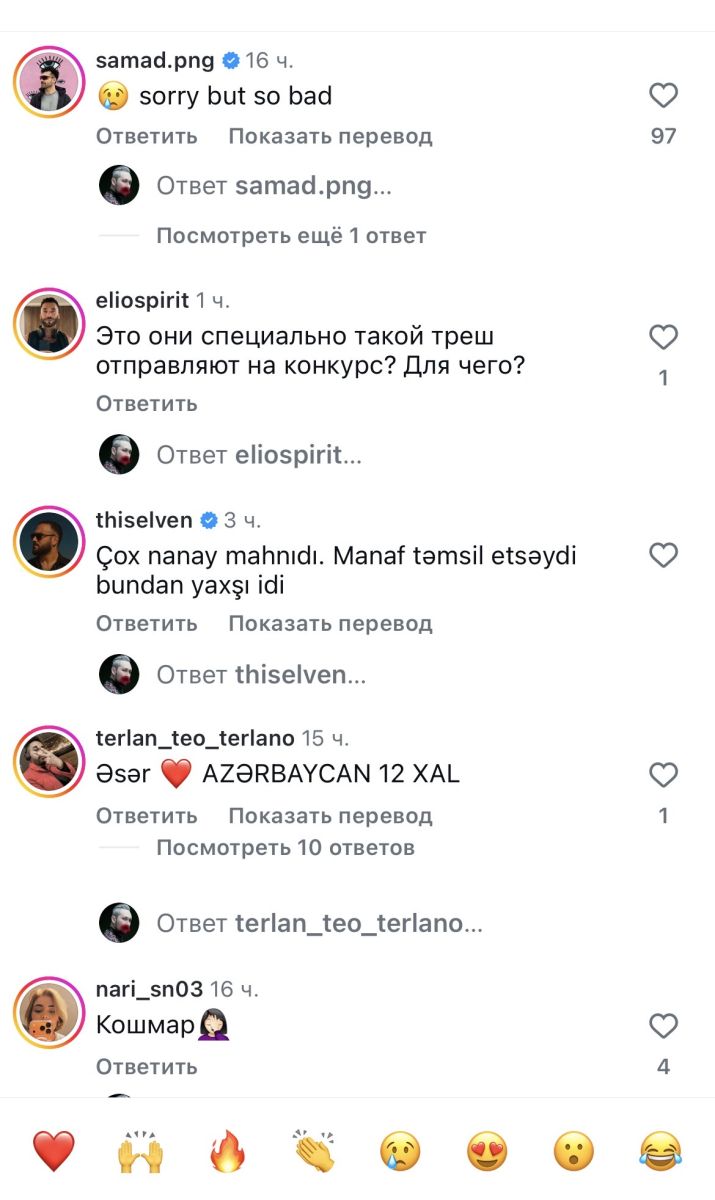Choose the clapping hands emoji

[x=313, y=1152]
